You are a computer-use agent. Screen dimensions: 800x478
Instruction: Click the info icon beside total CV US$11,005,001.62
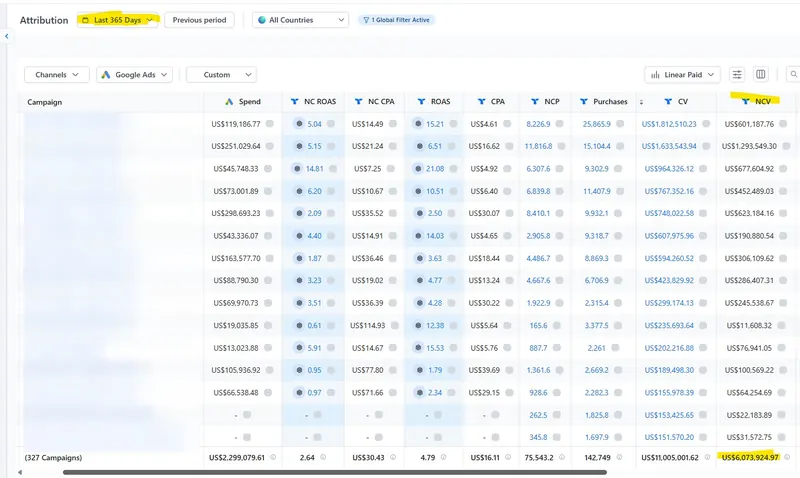[x=707, y=457]
